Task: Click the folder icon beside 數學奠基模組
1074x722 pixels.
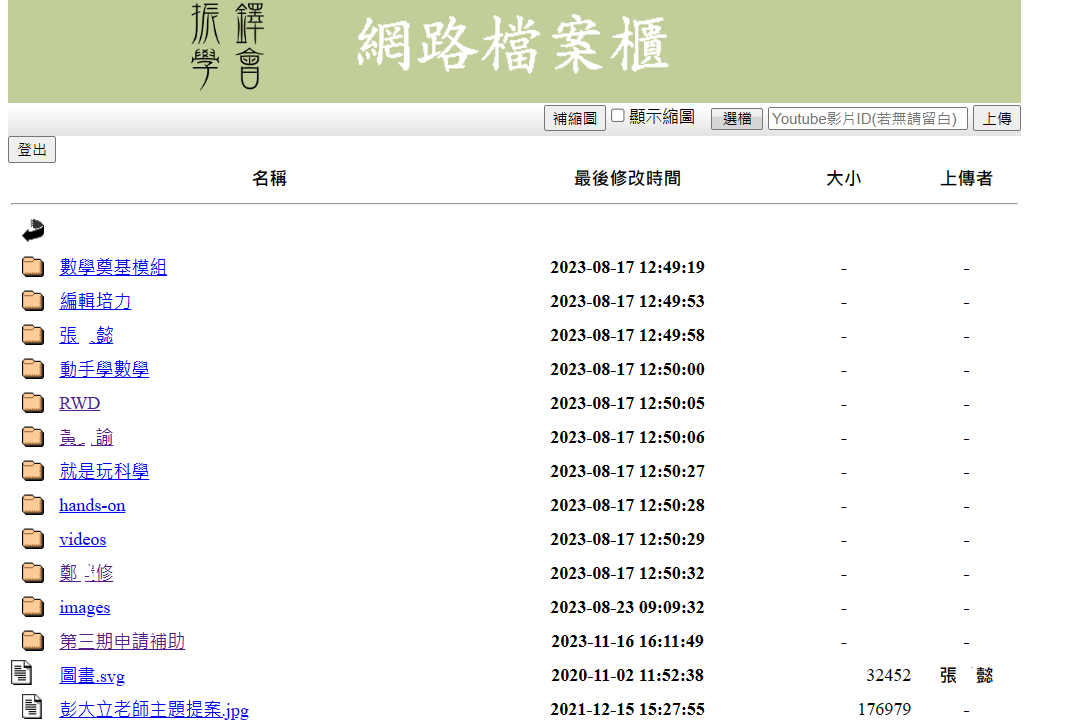Action: tap(33, 267)
